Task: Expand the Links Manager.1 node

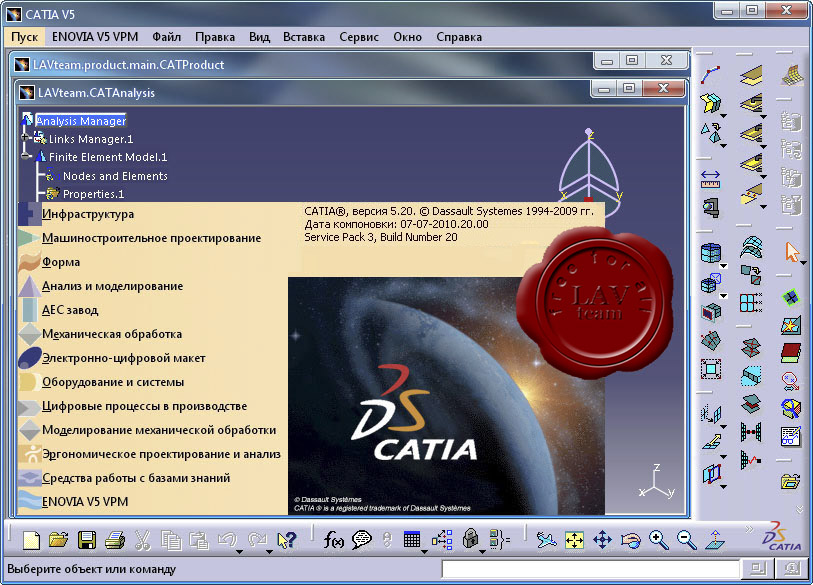Action: click(x=24, y=137)
